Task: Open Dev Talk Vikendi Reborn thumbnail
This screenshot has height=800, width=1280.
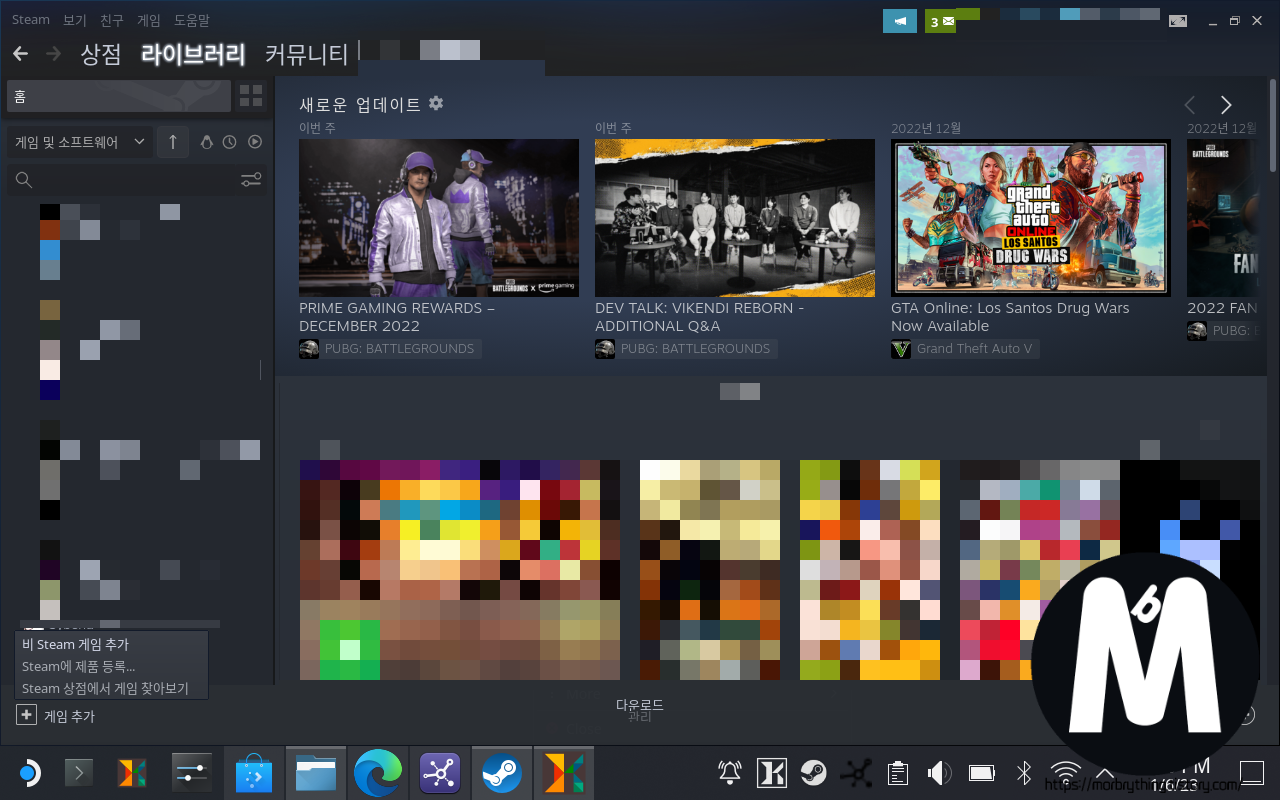Action: (x=735, y=218)
